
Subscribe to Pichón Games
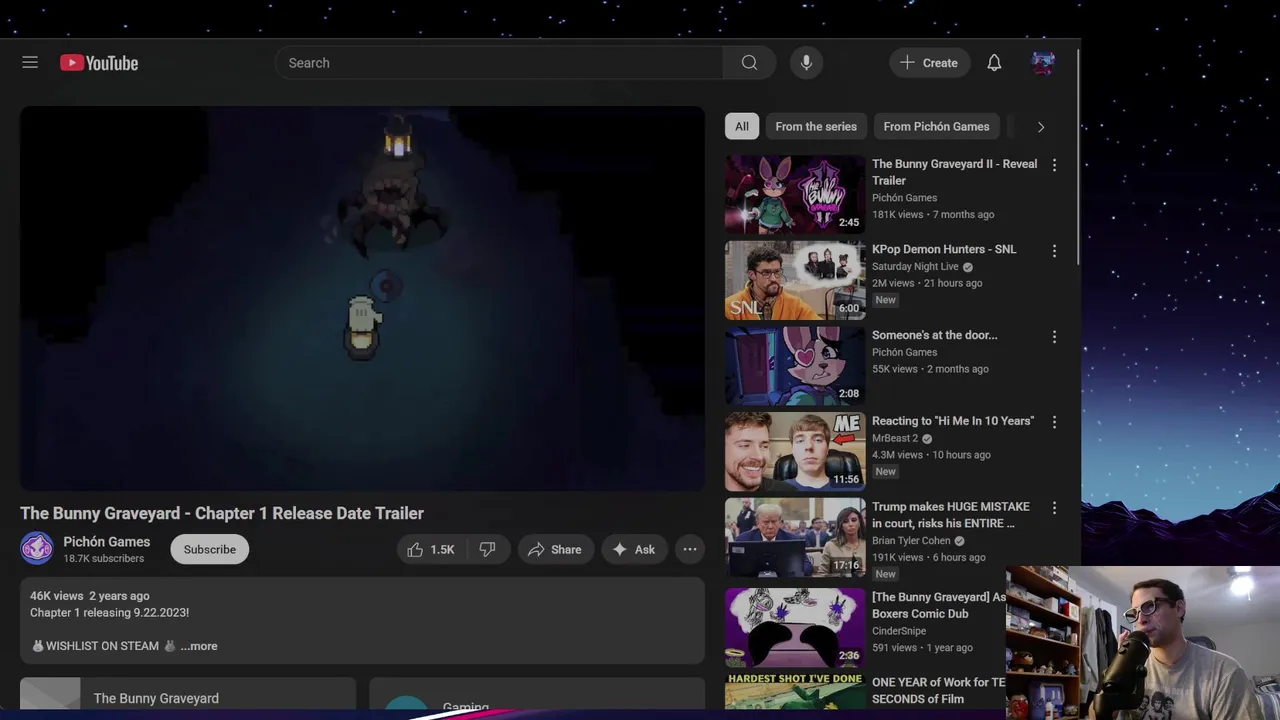coord(210,549)
